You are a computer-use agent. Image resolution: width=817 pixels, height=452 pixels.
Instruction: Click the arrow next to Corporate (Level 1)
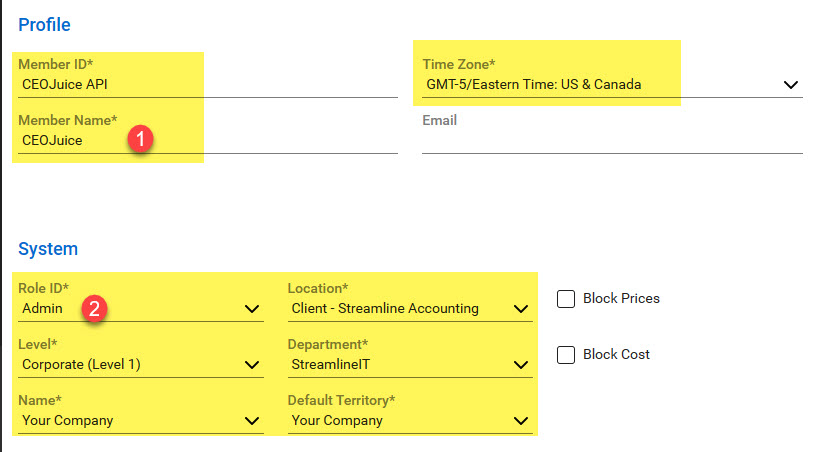tap(252, 364)
